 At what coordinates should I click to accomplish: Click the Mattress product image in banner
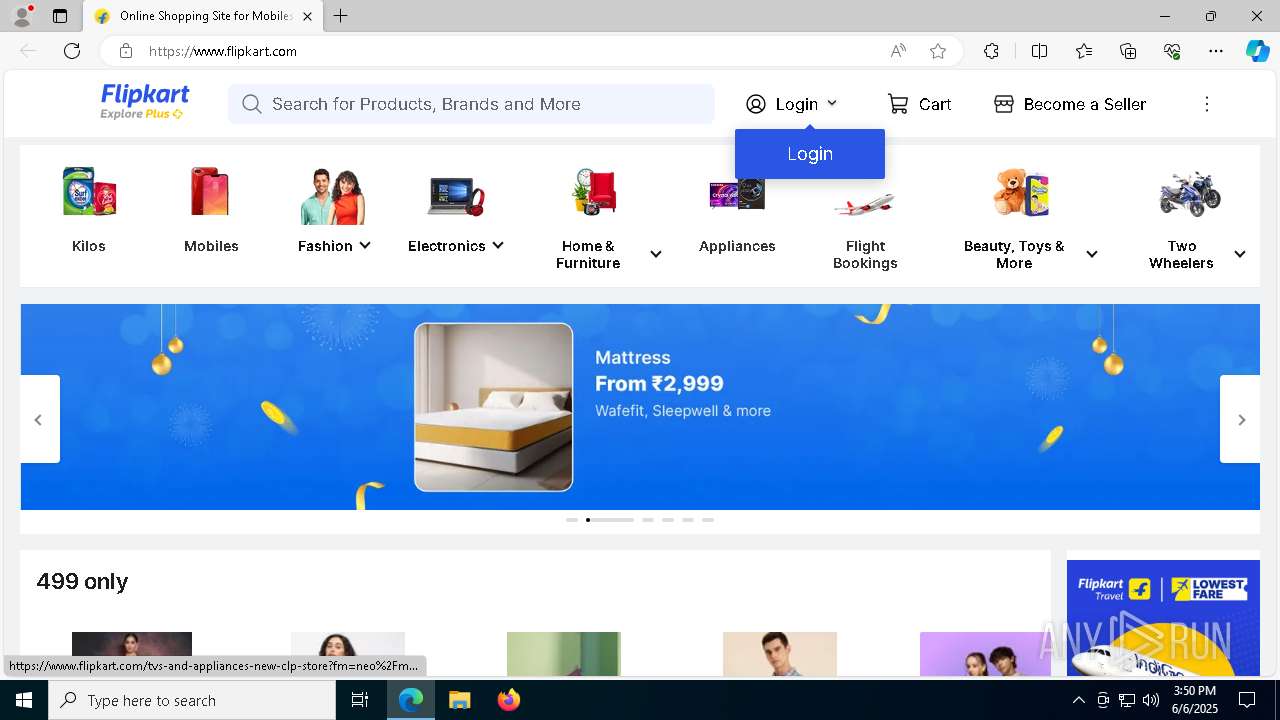tap(494, 407)
